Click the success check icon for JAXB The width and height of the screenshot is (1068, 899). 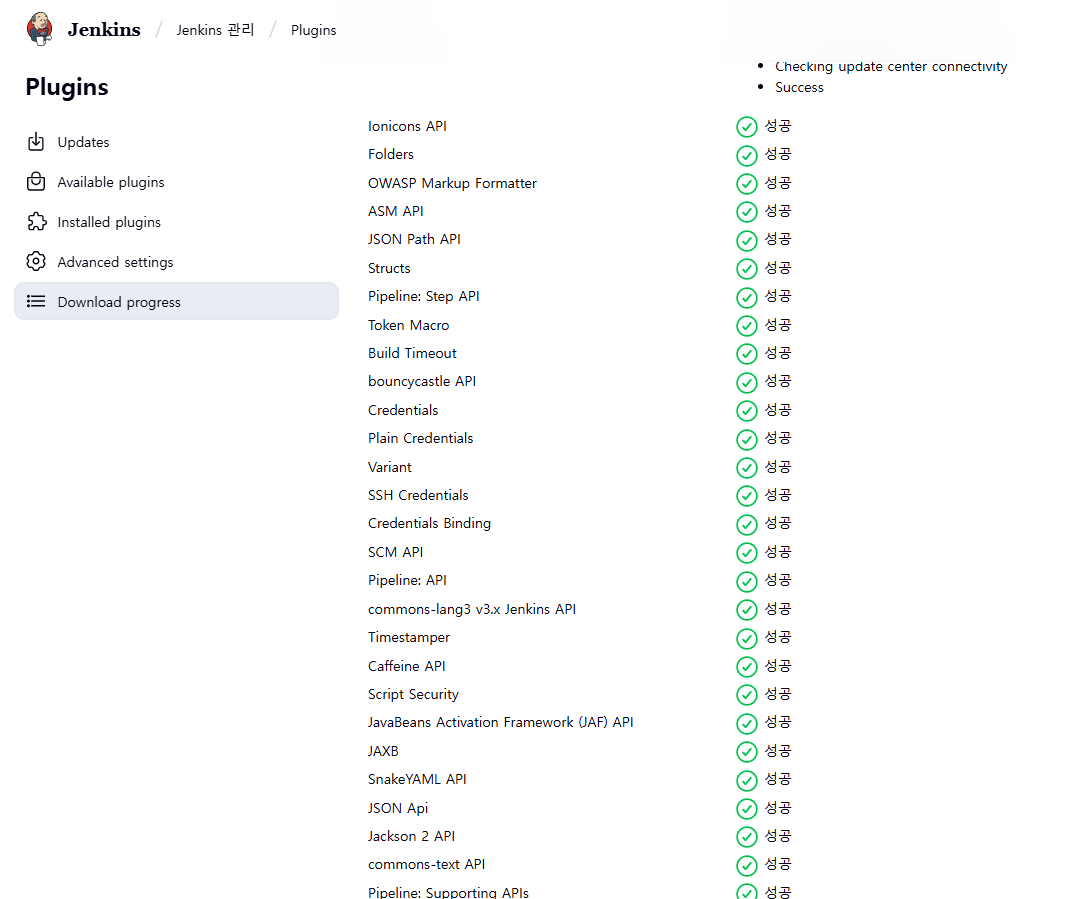point(747,752)
